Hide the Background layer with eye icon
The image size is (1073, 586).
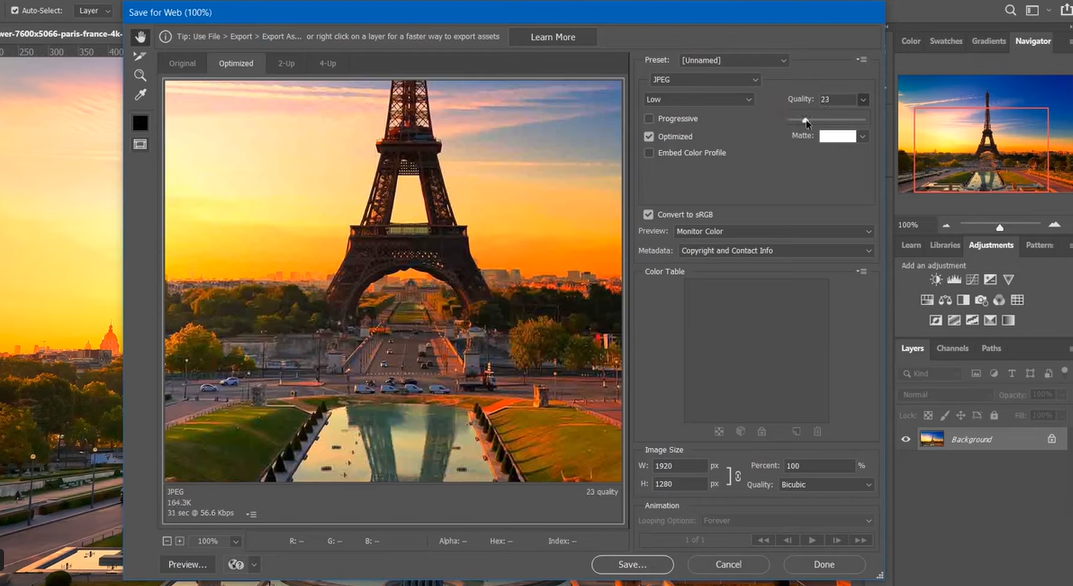(906, 439)
